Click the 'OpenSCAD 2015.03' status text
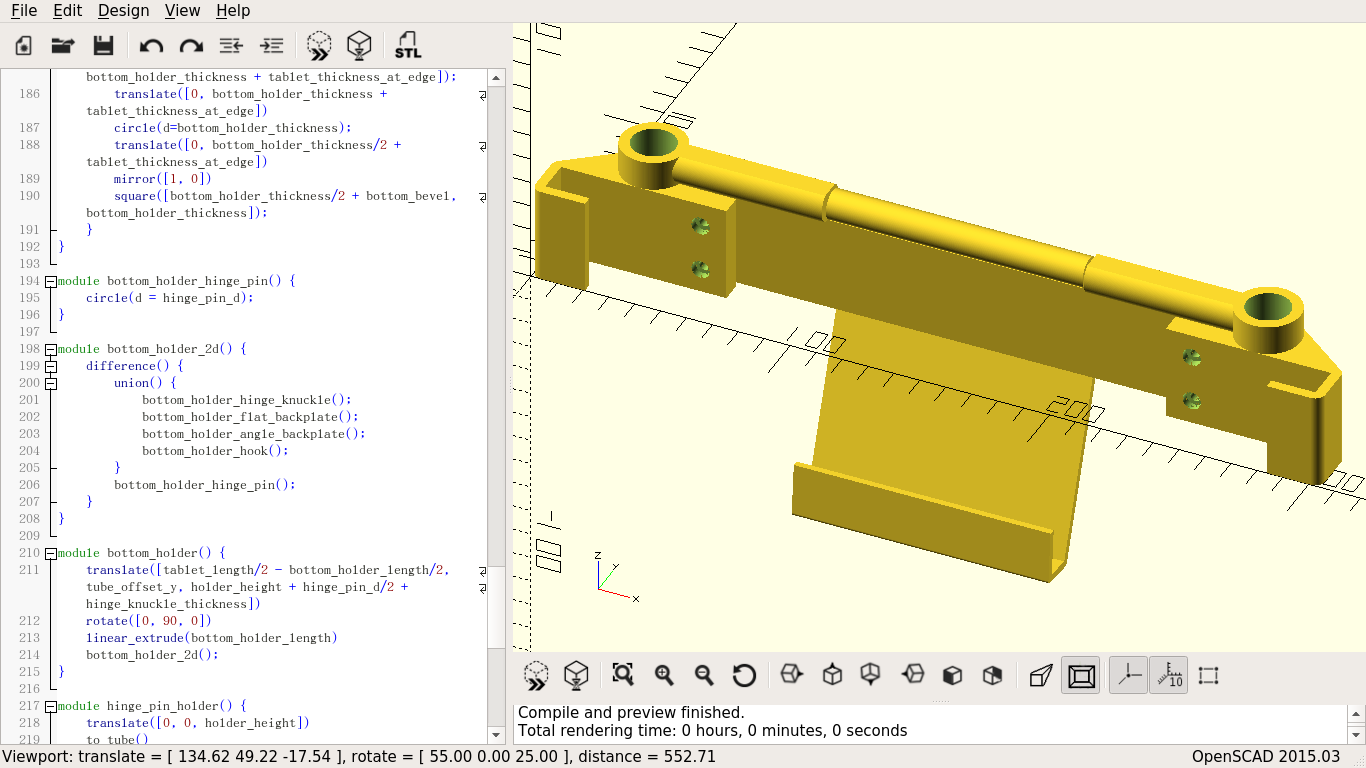The height and width of the screenshot is (768, 1366). pyautogui.click(x=1266, y=757)
